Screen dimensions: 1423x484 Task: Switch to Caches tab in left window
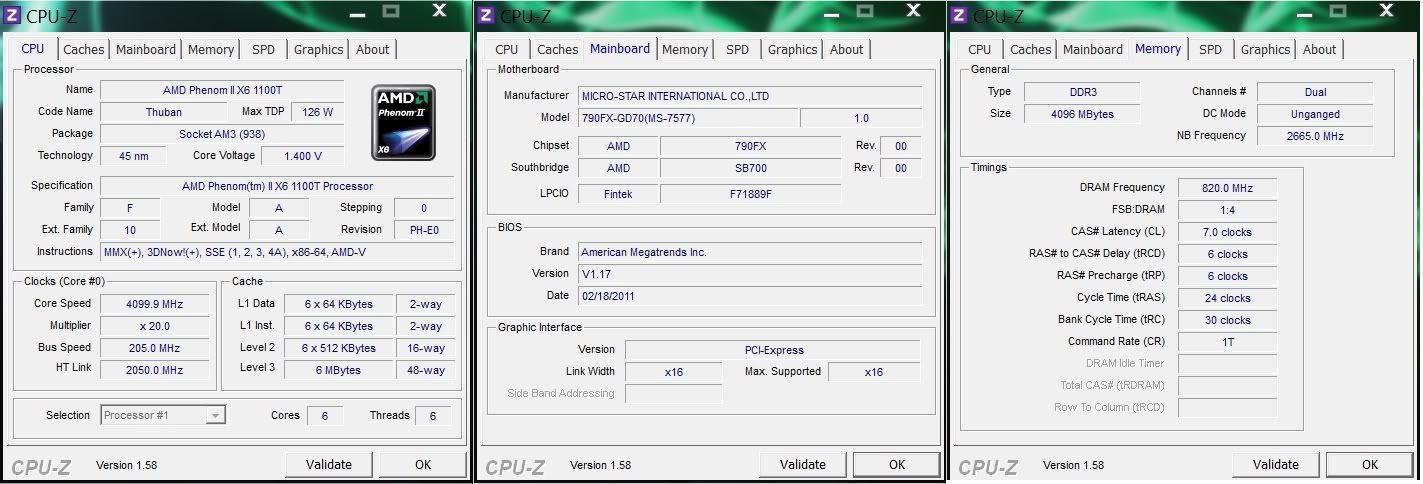point(84,49)
